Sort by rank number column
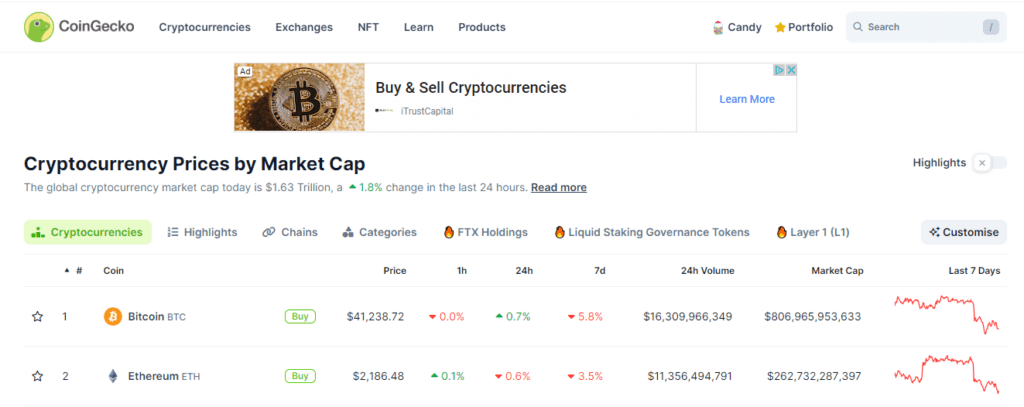Screen dimensions: 1024x407 (x=76, y=270)
